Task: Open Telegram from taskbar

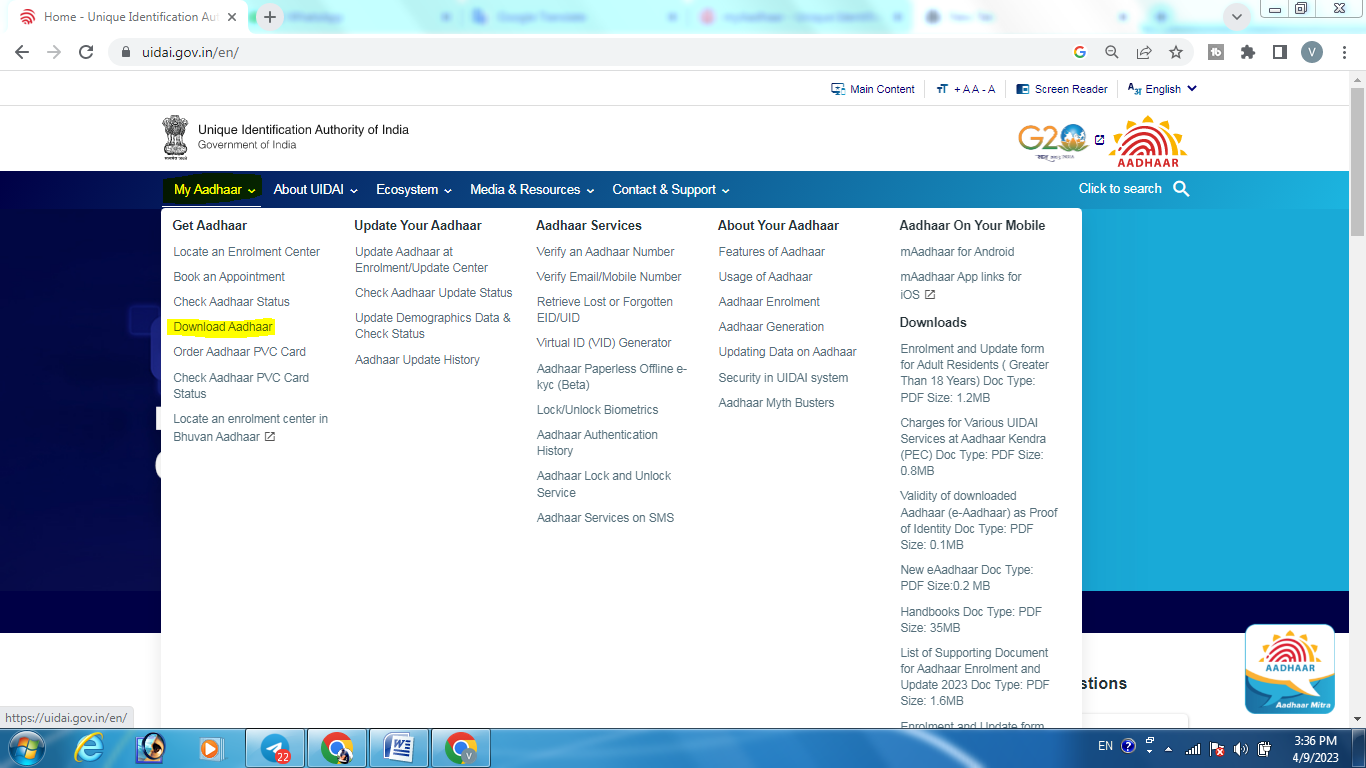Action: click(275, 748)
